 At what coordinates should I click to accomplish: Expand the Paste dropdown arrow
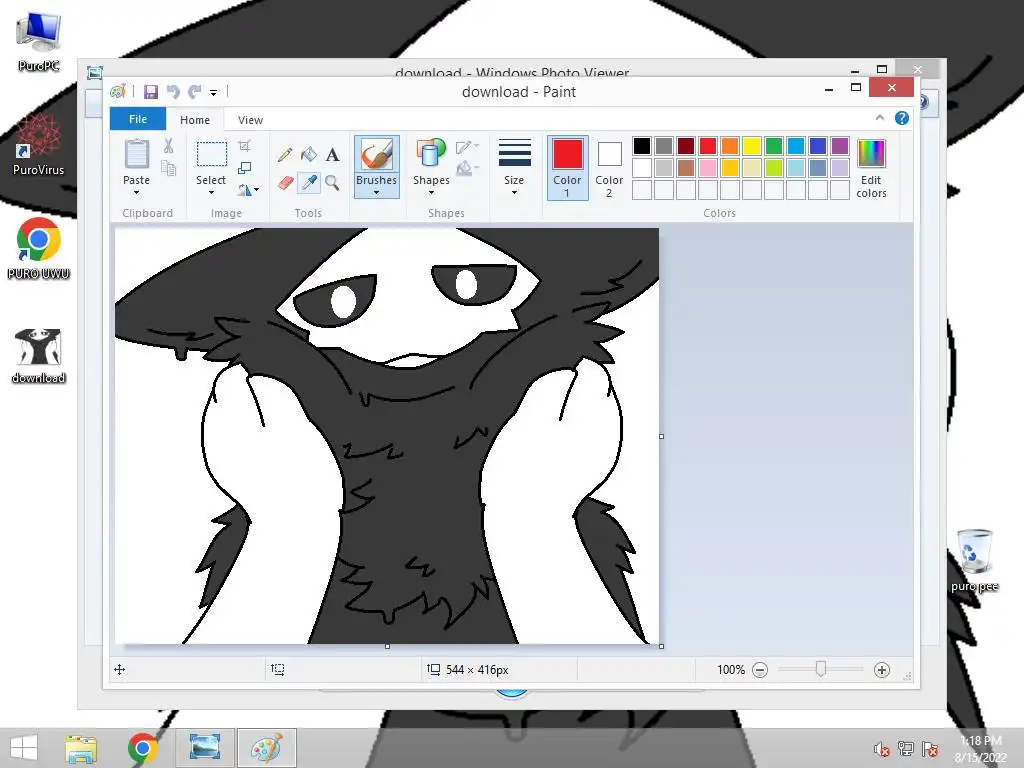click(x=136, y=193)
